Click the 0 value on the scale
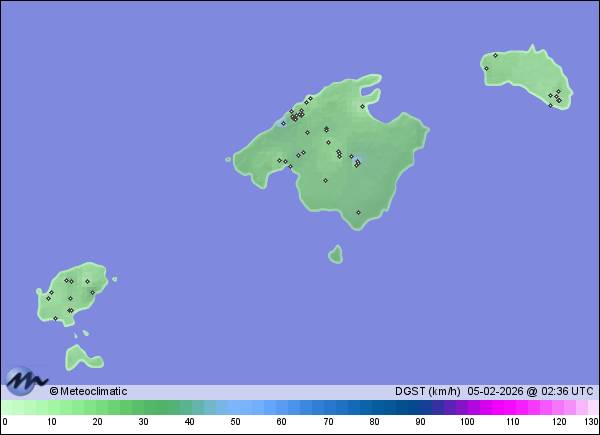Screen dimensions: 600x435 click(5, 422)
